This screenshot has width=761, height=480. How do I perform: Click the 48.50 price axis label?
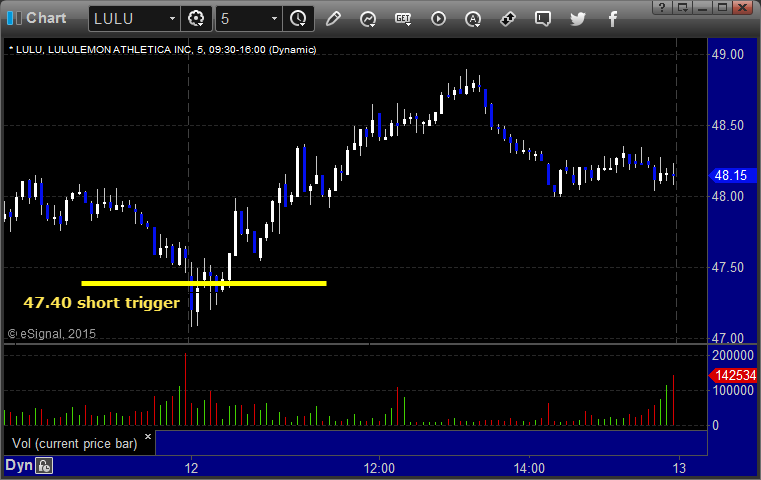pyautogui.click(x=728, y=125)
